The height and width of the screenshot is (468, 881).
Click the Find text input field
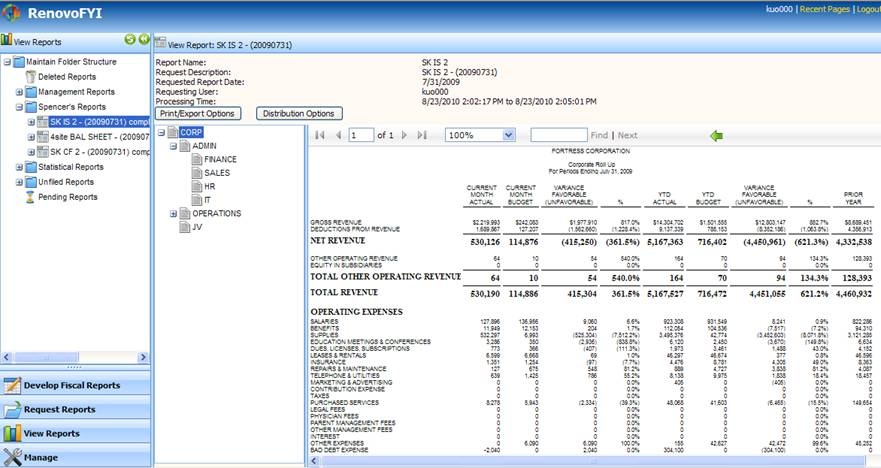(x=558, y=135)
